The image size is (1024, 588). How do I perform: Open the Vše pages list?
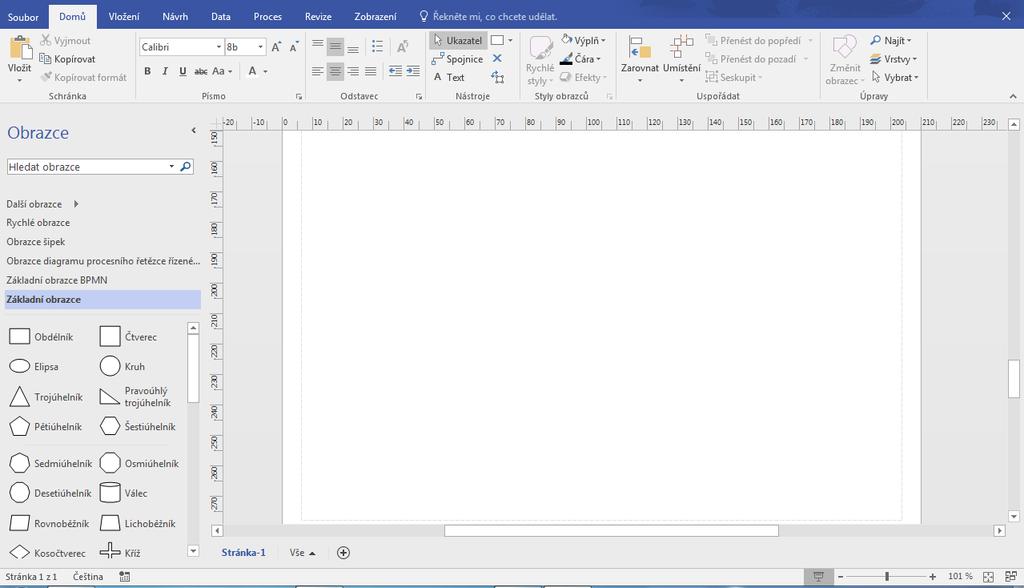302,553
